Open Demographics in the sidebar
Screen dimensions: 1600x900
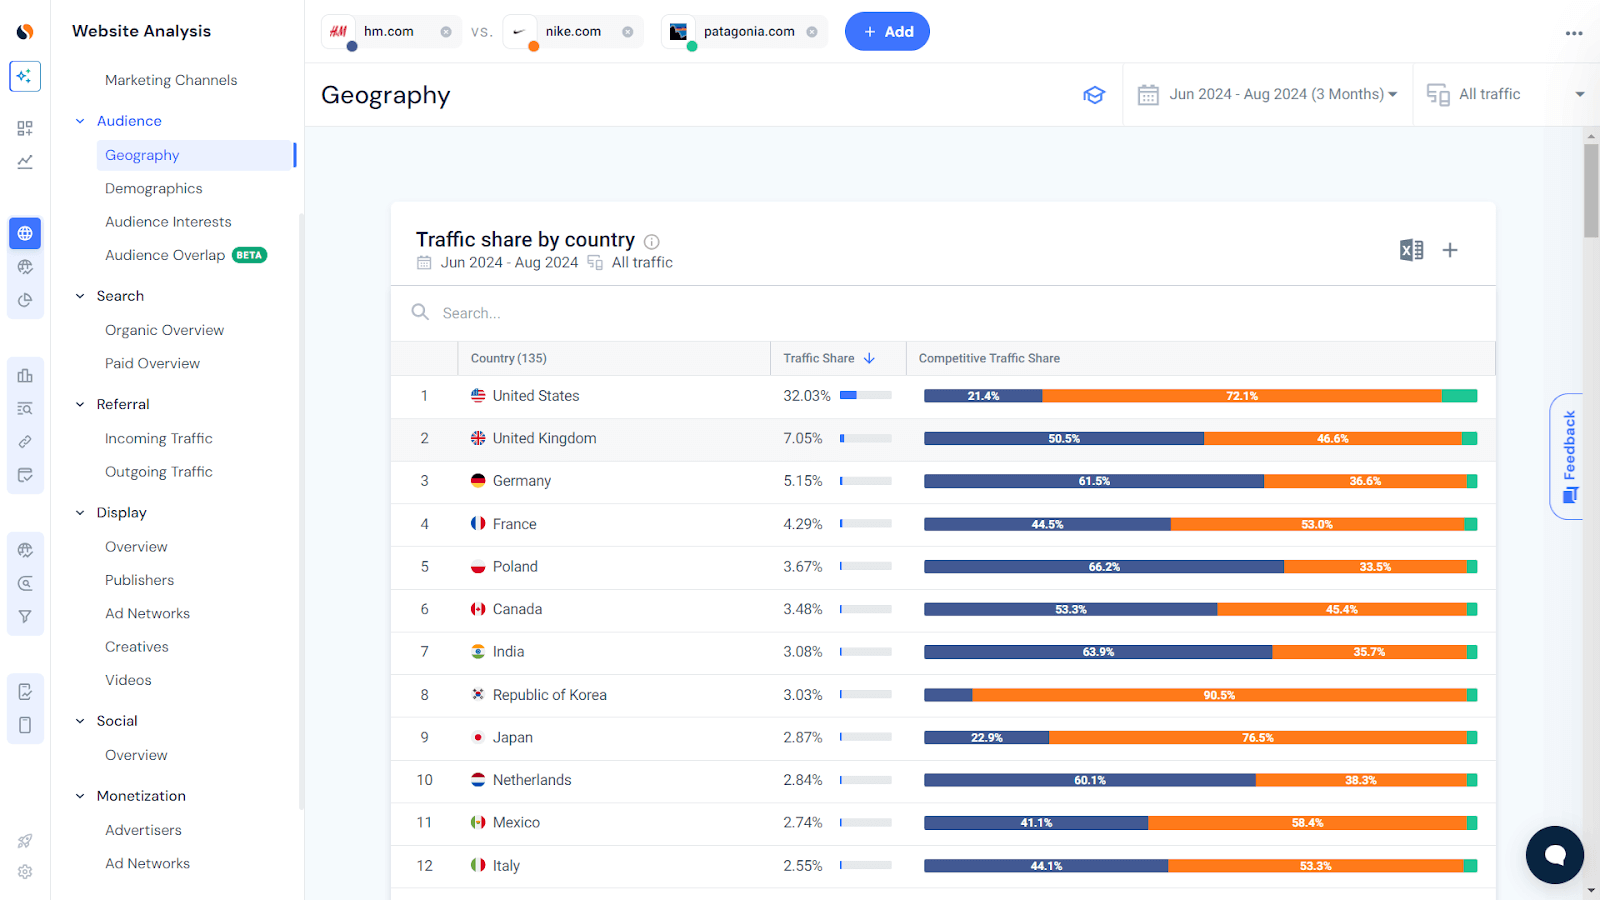point(153,189)
